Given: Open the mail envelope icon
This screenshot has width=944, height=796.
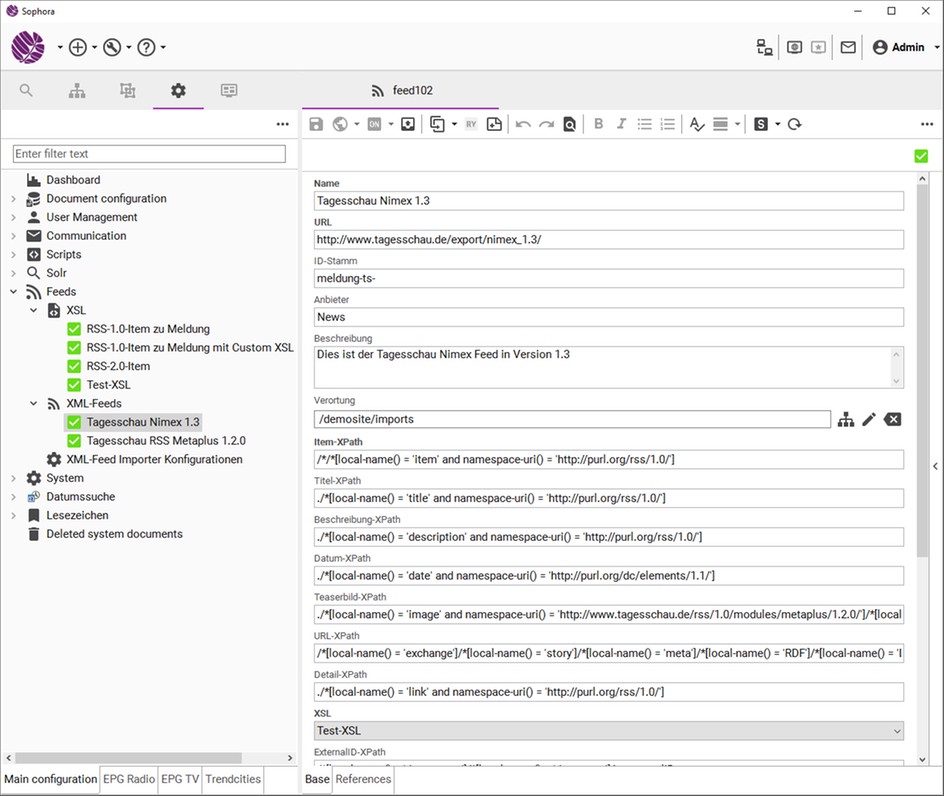Looking at the screenshot, I should coord(848,47).
